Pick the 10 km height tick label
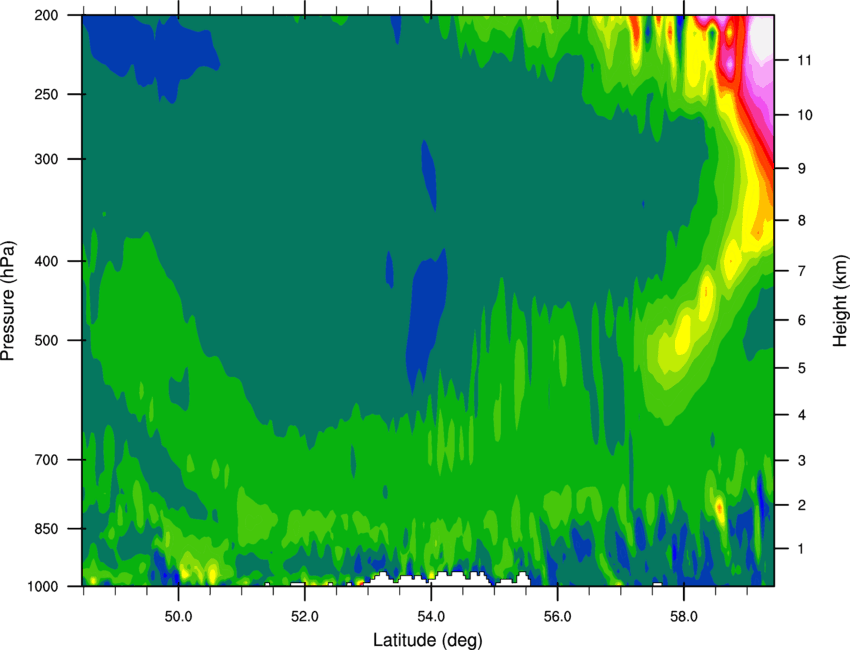This screenshot has height=650, width=850. coord(804,115)
